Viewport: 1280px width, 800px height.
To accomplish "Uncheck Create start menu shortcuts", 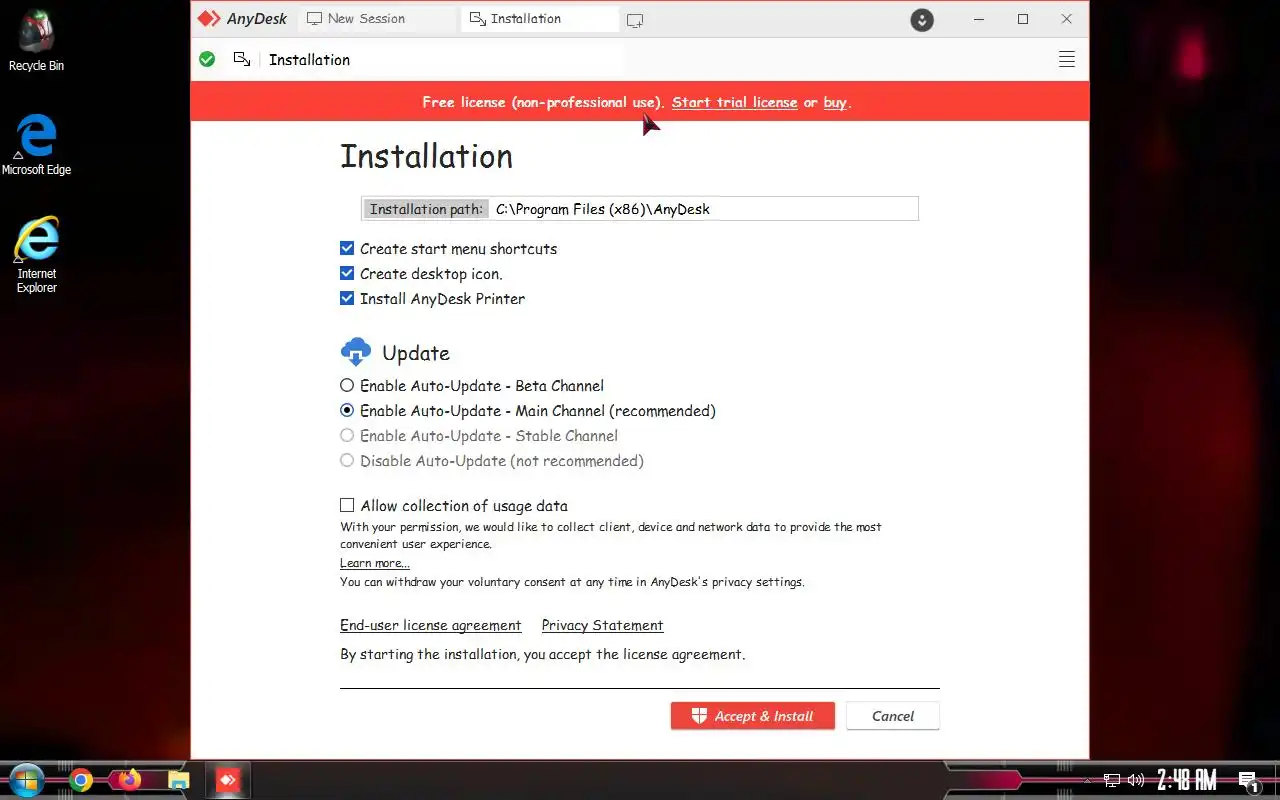I will coord(347,248).
